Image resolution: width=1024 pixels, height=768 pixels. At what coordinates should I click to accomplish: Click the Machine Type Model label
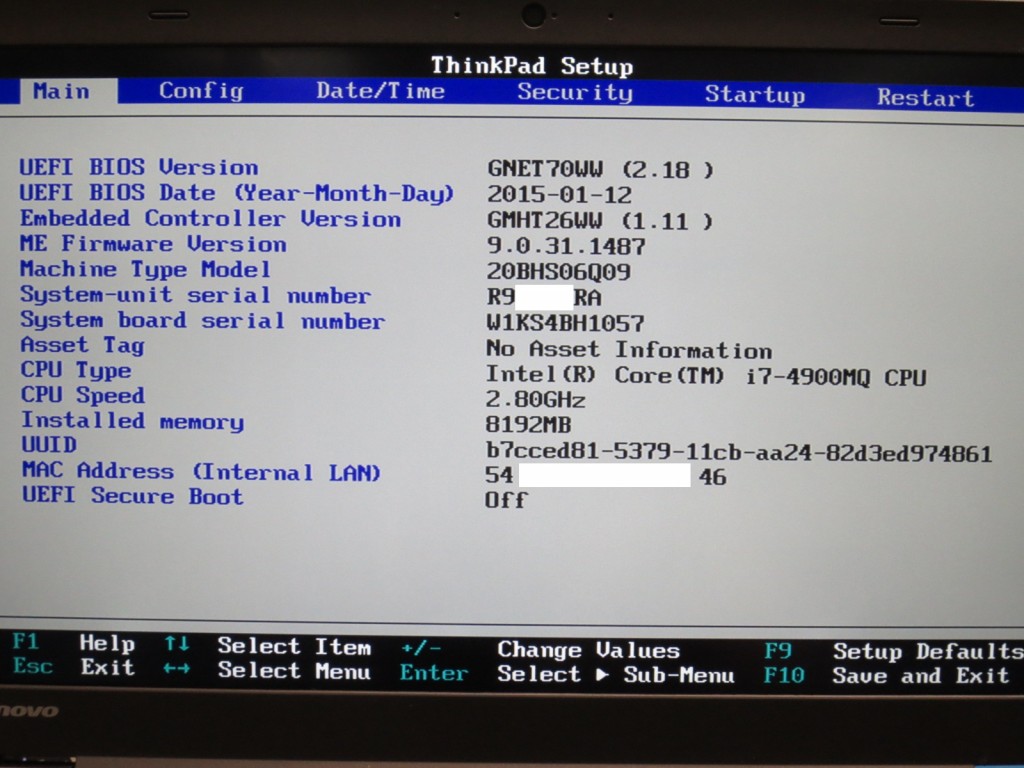[x=145, y=269]
